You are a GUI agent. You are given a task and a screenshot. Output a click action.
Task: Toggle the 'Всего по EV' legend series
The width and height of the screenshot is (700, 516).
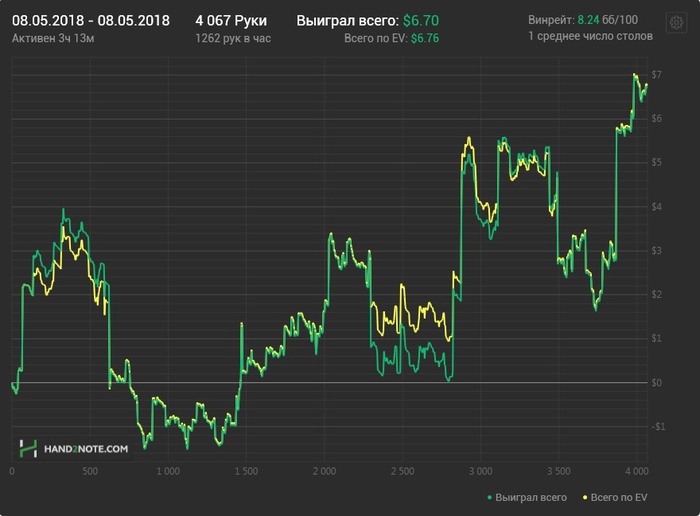(615, 497)
